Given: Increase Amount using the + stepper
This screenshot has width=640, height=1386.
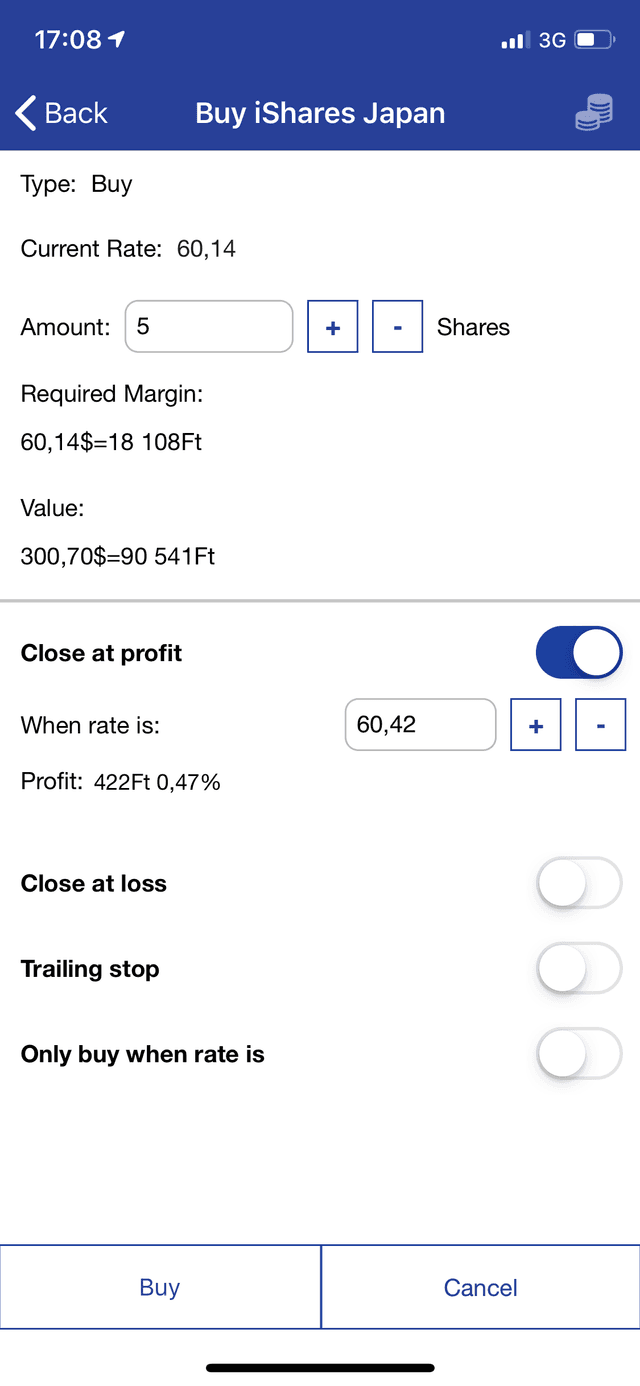Looking at the screenshot, I should (x=332, y=326).
